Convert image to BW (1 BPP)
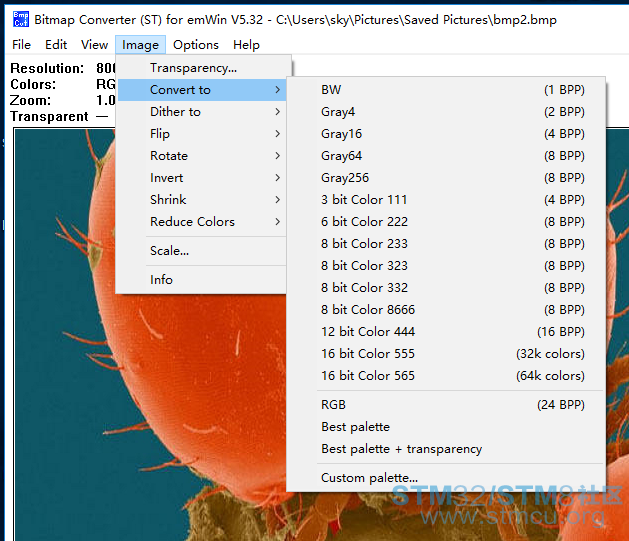This screenshot has height=541, width=629. point(446,90)
